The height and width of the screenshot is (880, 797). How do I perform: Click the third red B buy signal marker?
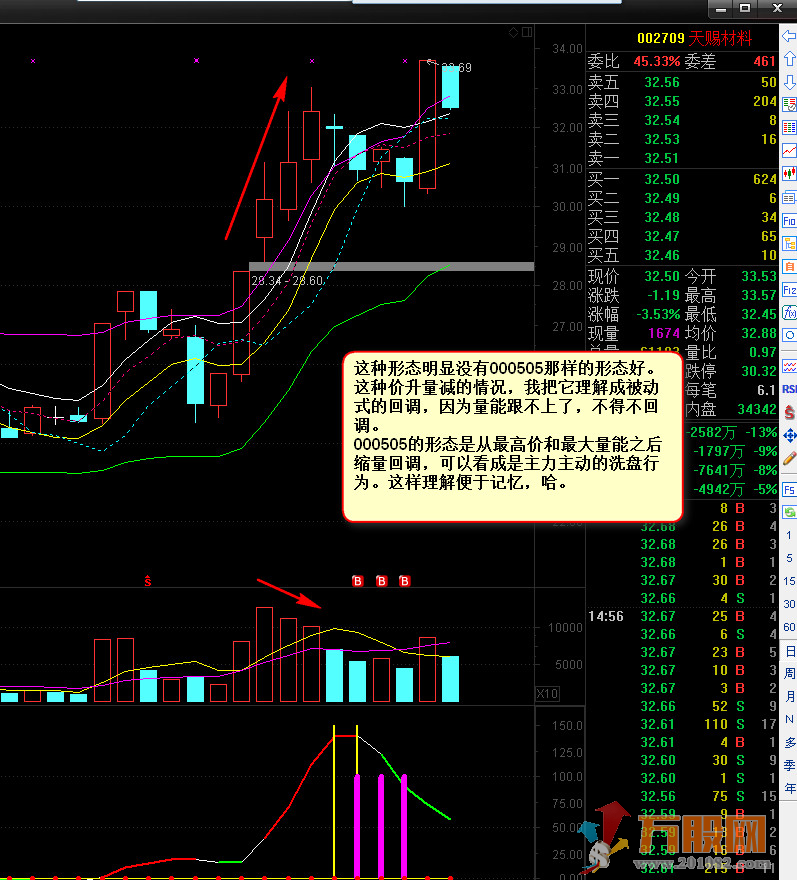(404, 581)
